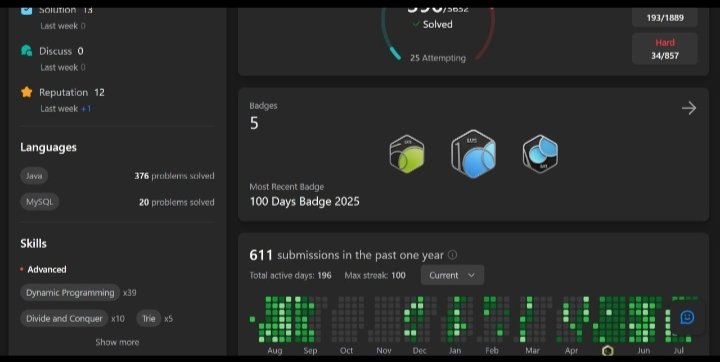Click the Solved progress ring center
The height and width of the screenshot is (362, 720).
(438, 24)
